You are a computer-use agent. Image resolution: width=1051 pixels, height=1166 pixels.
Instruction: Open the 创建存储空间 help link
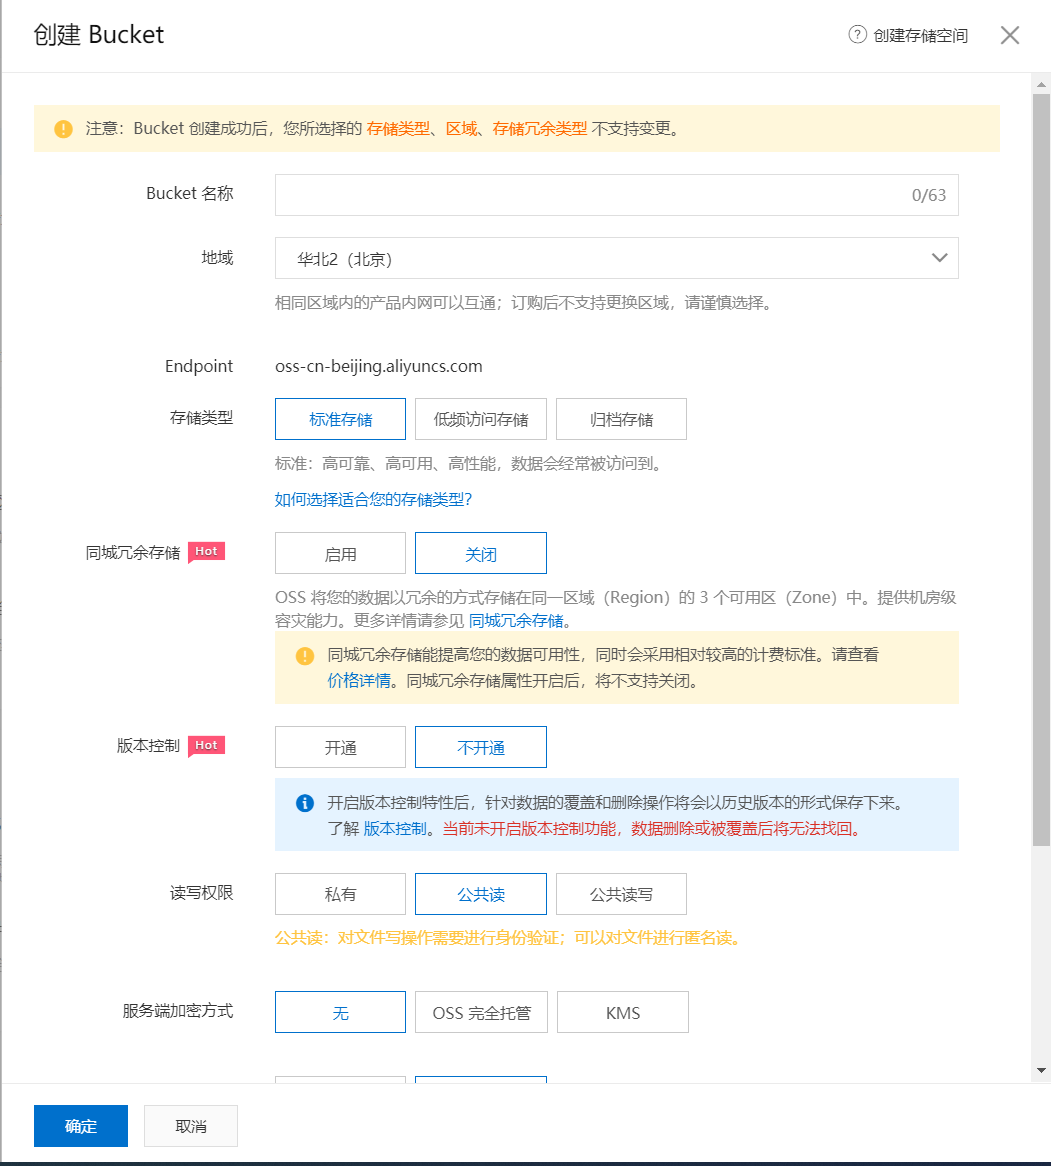point(920,36)
